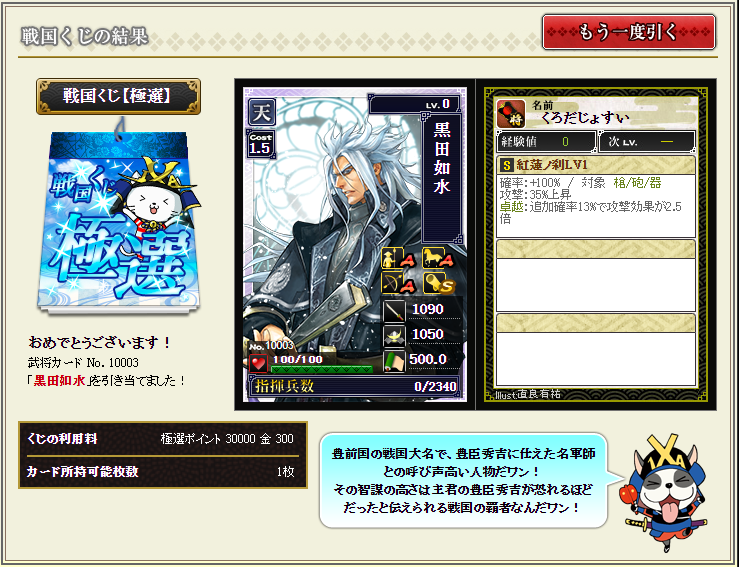The height and width of the screenshot is (567, 739).
Task: Click the green HP gauge bar
Action: [x=322, y=369]
